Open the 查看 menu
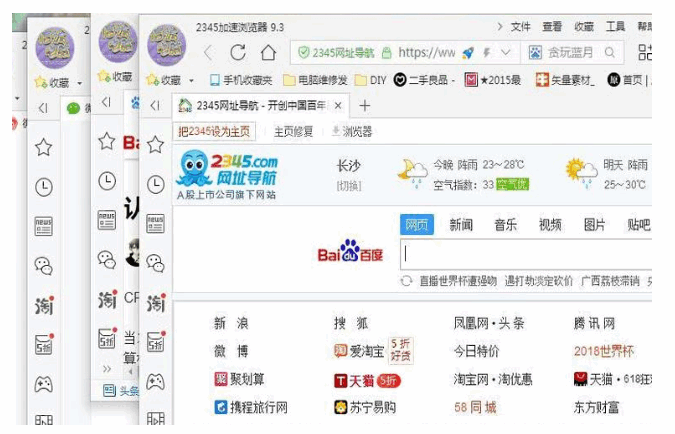The width and height of the screenshot is (675, 434). click(x=552, y=27)
